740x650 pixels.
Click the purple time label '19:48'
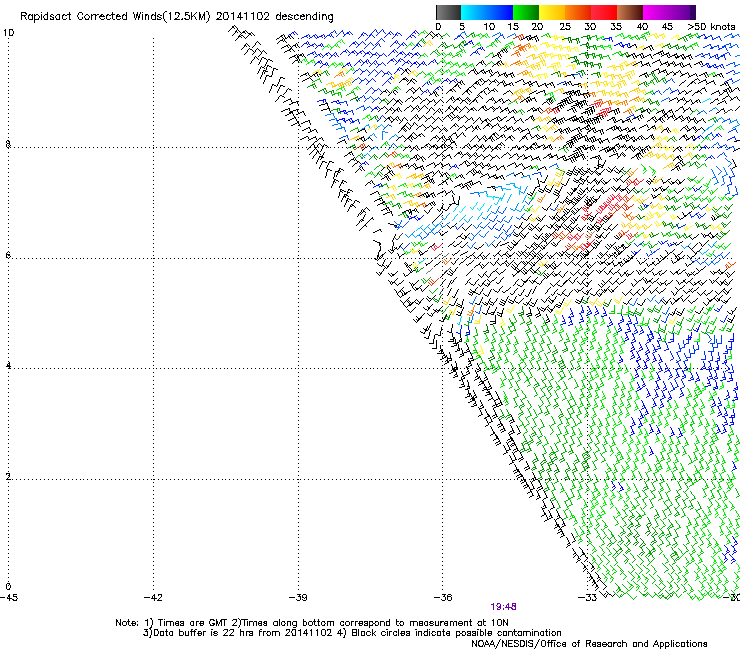(503, 607)
